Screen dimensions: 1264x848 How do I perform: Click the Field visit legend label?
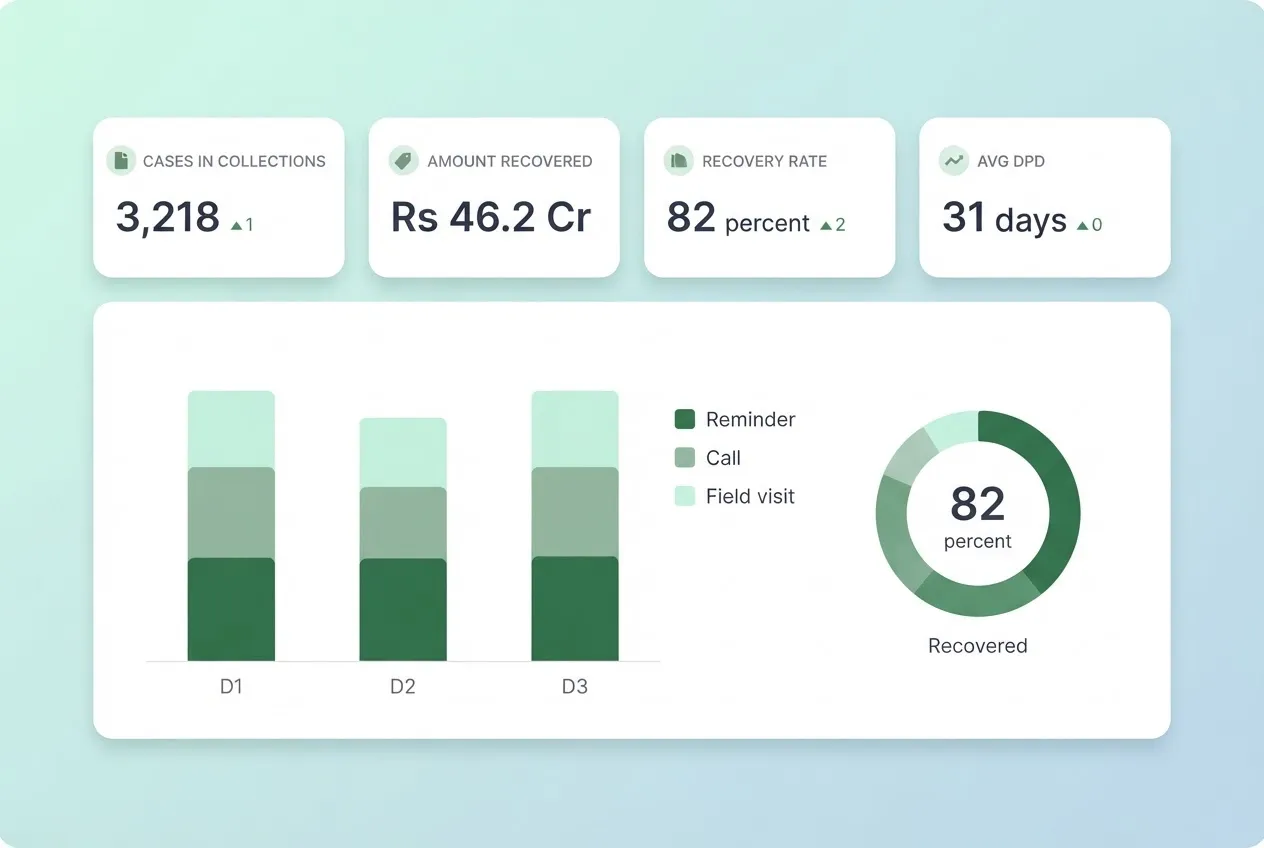tap(750, 496)
